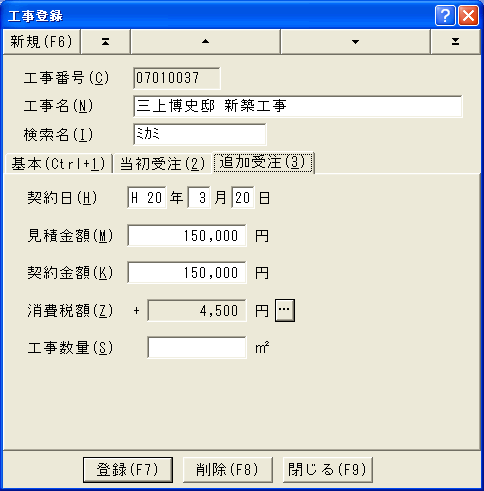
Task: Go to next record down arrow
Action: [355, 42]
